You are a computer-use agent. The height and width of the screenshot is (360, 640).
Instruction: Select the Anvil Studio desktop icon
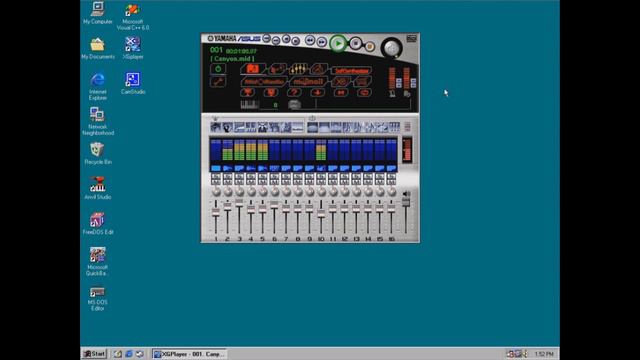(x=98, y=188)
